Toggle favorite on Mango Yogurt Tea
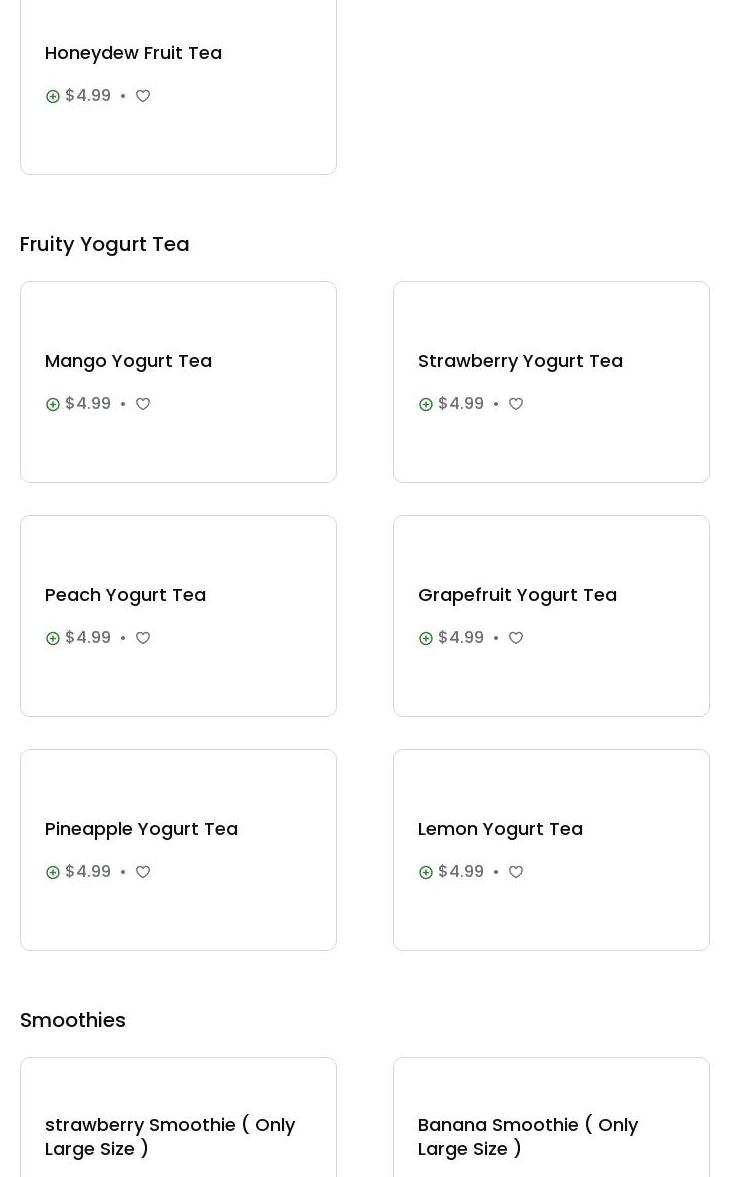This screenshot has height=1177, width=750. [143, 405]
